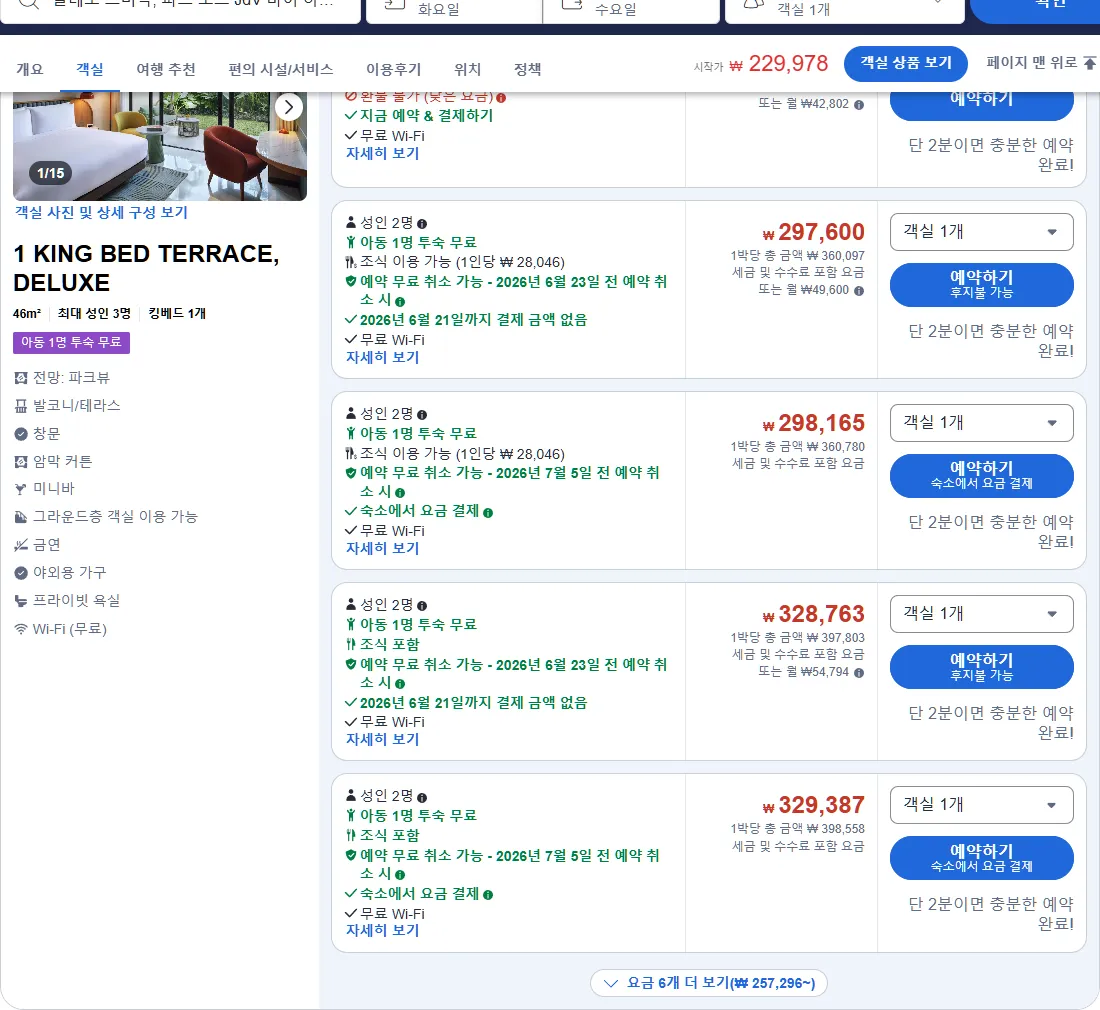Image resolution: width=1100 pixels, height=1010 pixels.
Task: Open 객실 1개 dropdown for ₩328,763 rate
Action: (x=981, y=614)
